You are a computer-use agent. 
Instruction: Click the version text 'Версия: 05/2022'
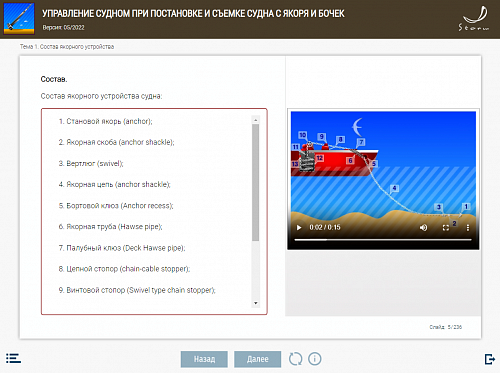pyautogui.click(x=63, y=27)
